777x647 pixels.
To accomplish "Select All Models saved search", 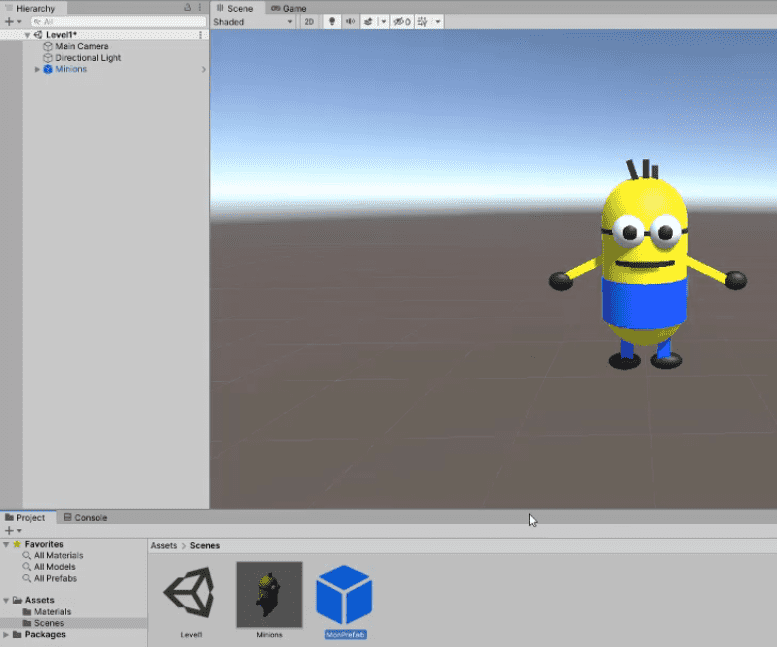I will (55, 567).
